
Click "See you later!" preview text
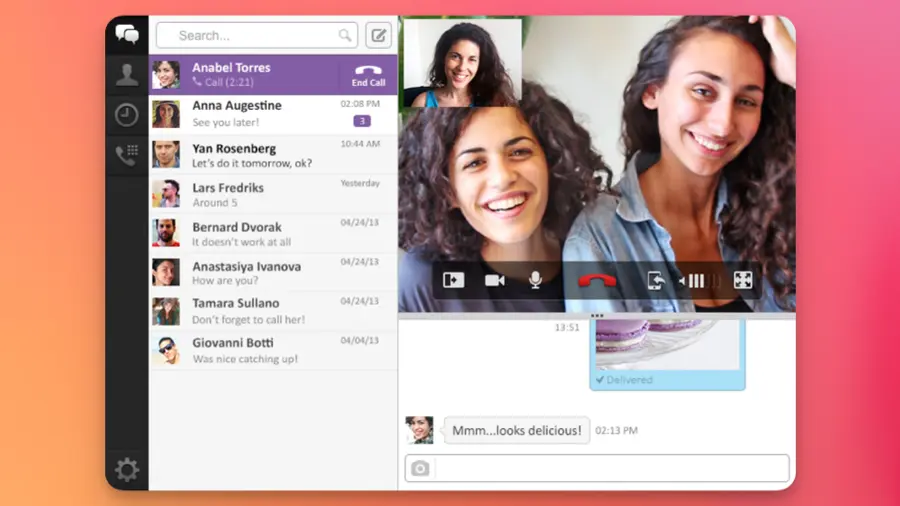tap(226, 122)
